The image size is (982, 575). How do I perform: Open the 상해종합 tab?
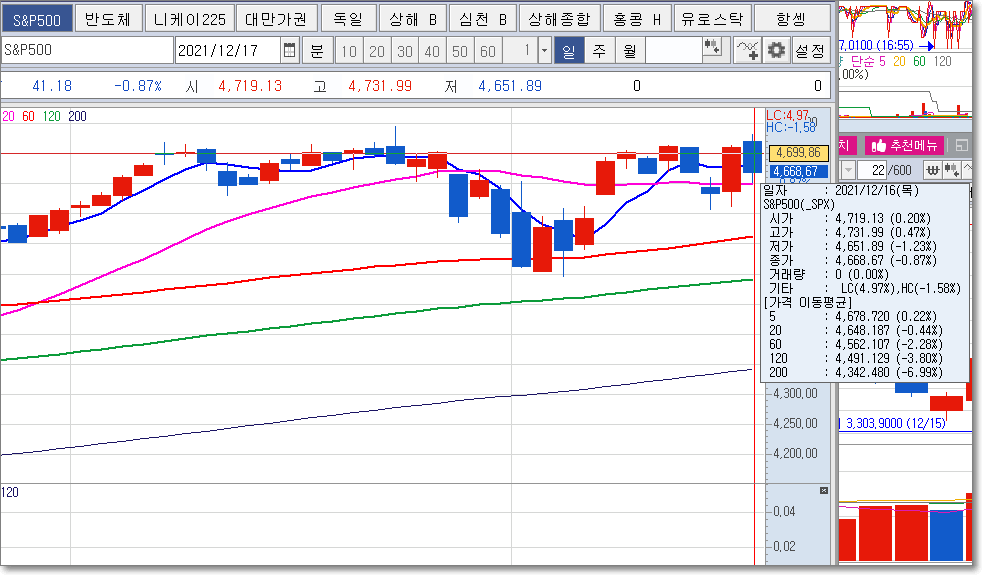[x=560, y=19]
